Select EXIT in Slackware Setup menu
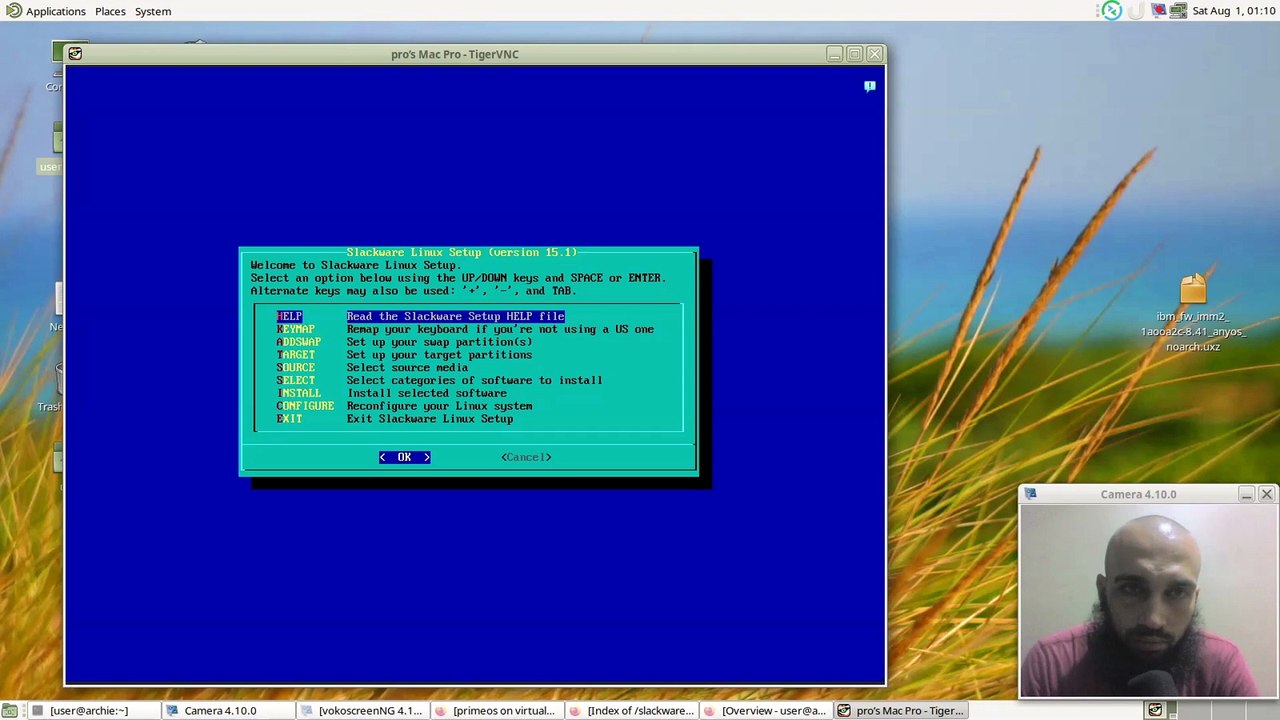Screen dimensions: 1280x720 tap(289, 419)
